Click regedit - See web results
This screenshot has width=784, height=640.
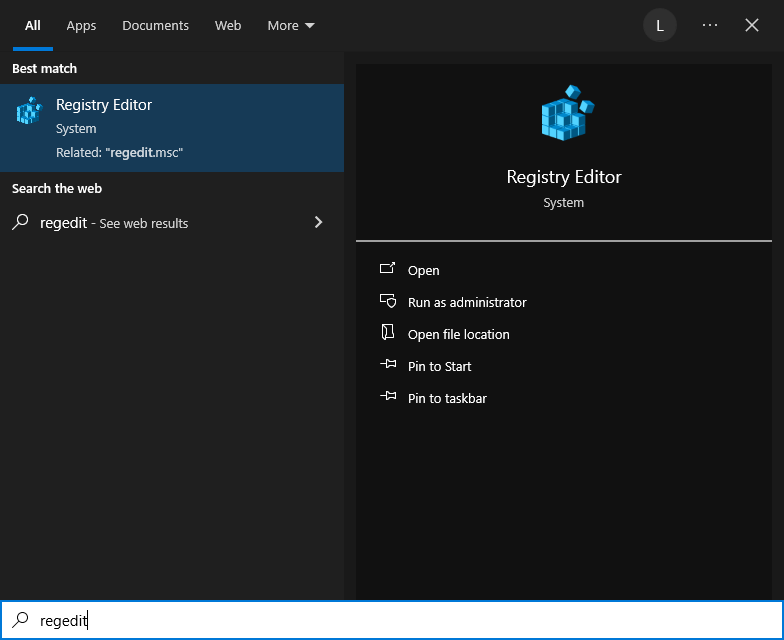click(172, 222)
